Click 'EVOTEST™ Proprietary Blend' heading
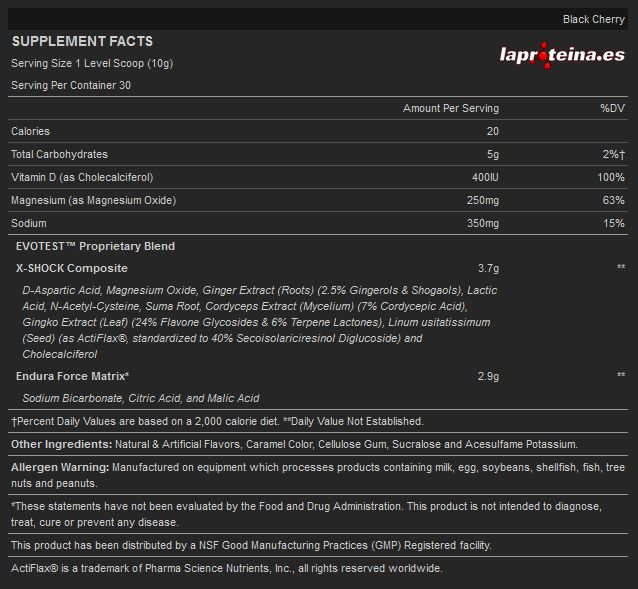 tap(96, 246)
